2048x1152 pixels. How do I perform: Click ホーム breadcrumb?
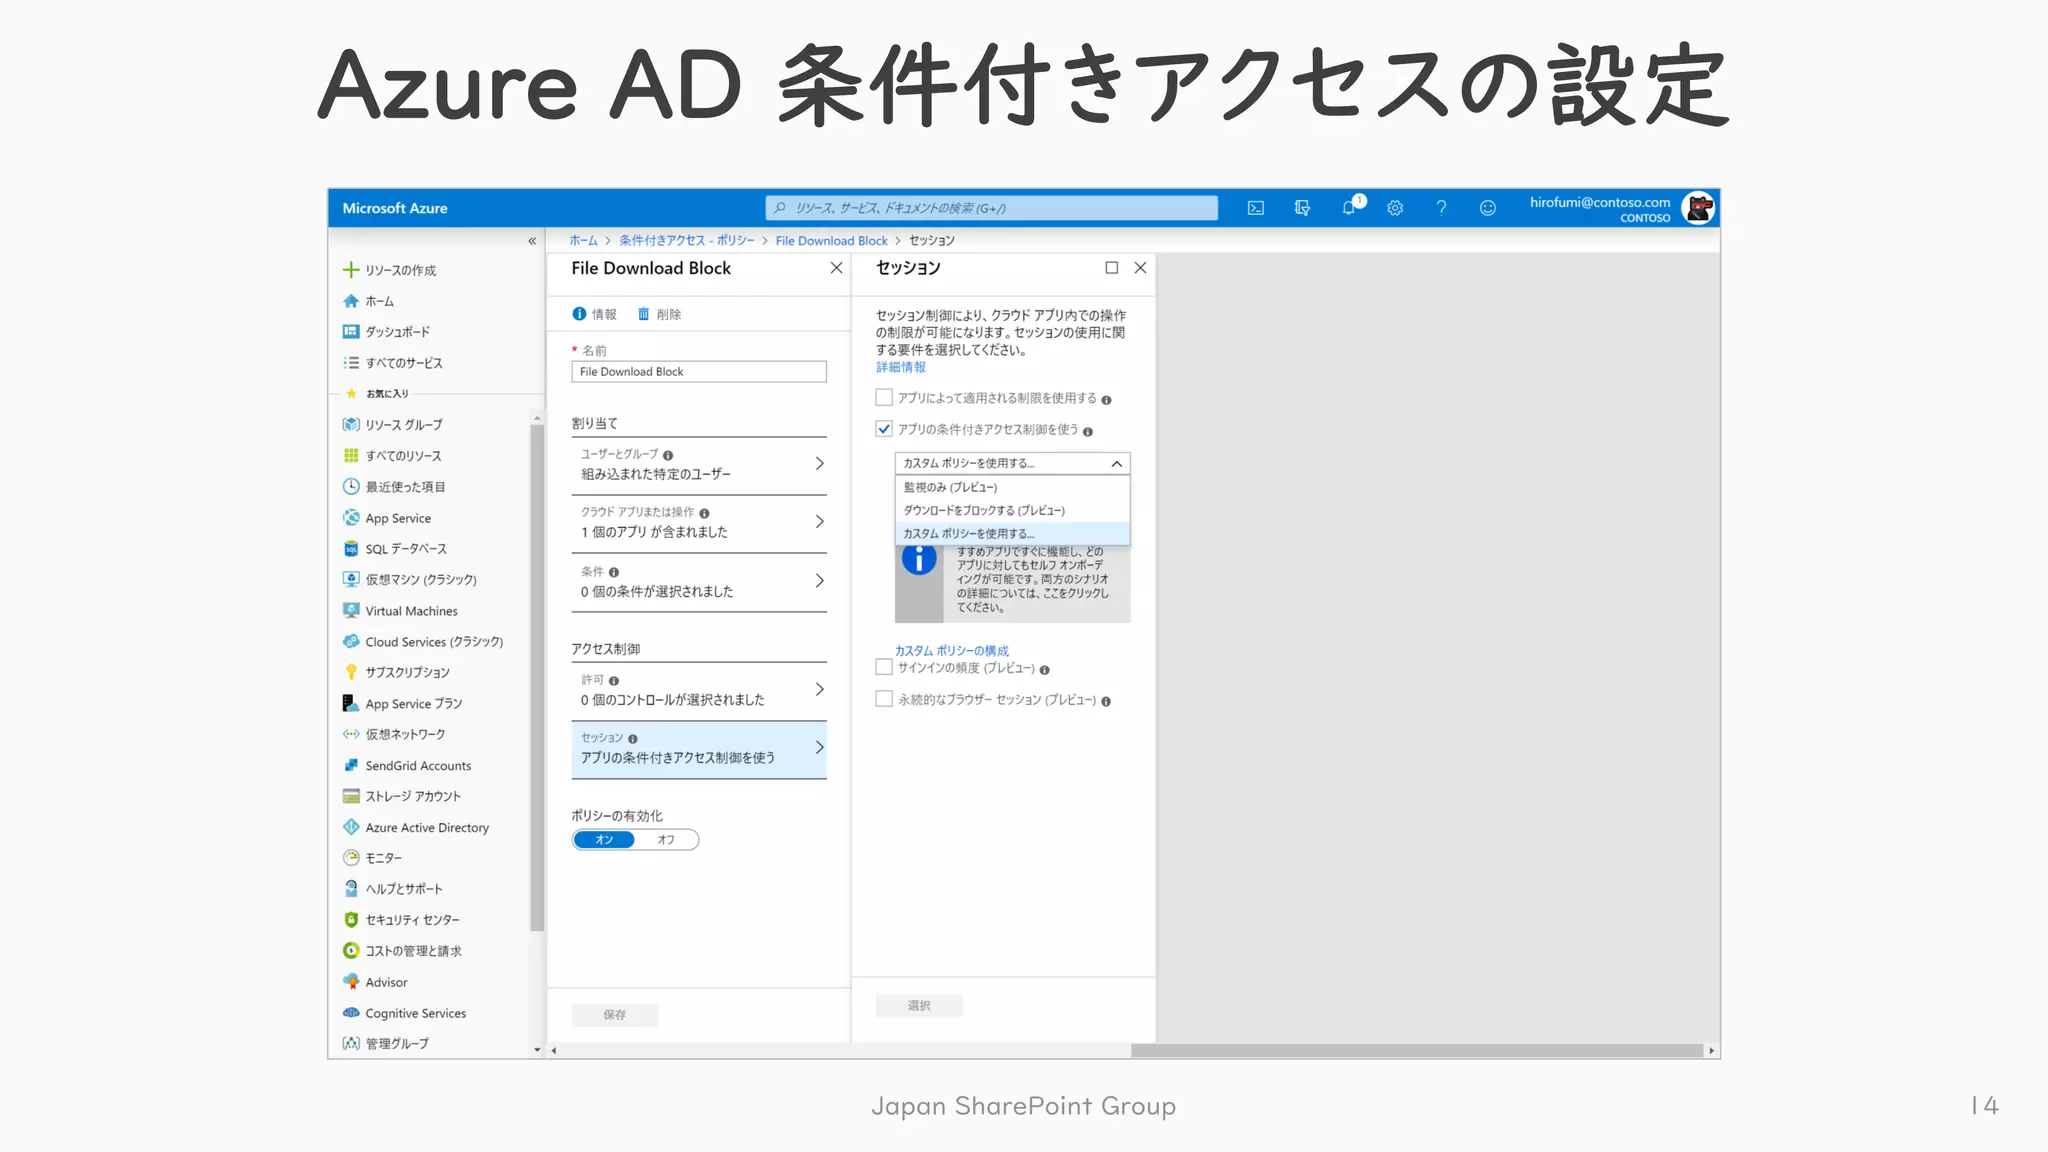click(x=583, y=241)
